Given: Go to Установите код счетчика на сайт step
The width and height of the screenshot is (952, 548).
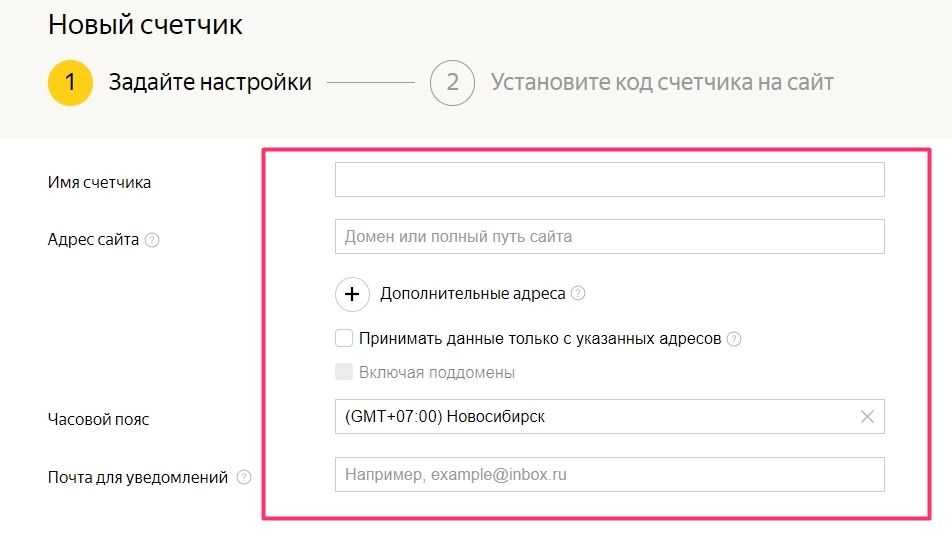Looking at the screenshot, I should (662, 83).
